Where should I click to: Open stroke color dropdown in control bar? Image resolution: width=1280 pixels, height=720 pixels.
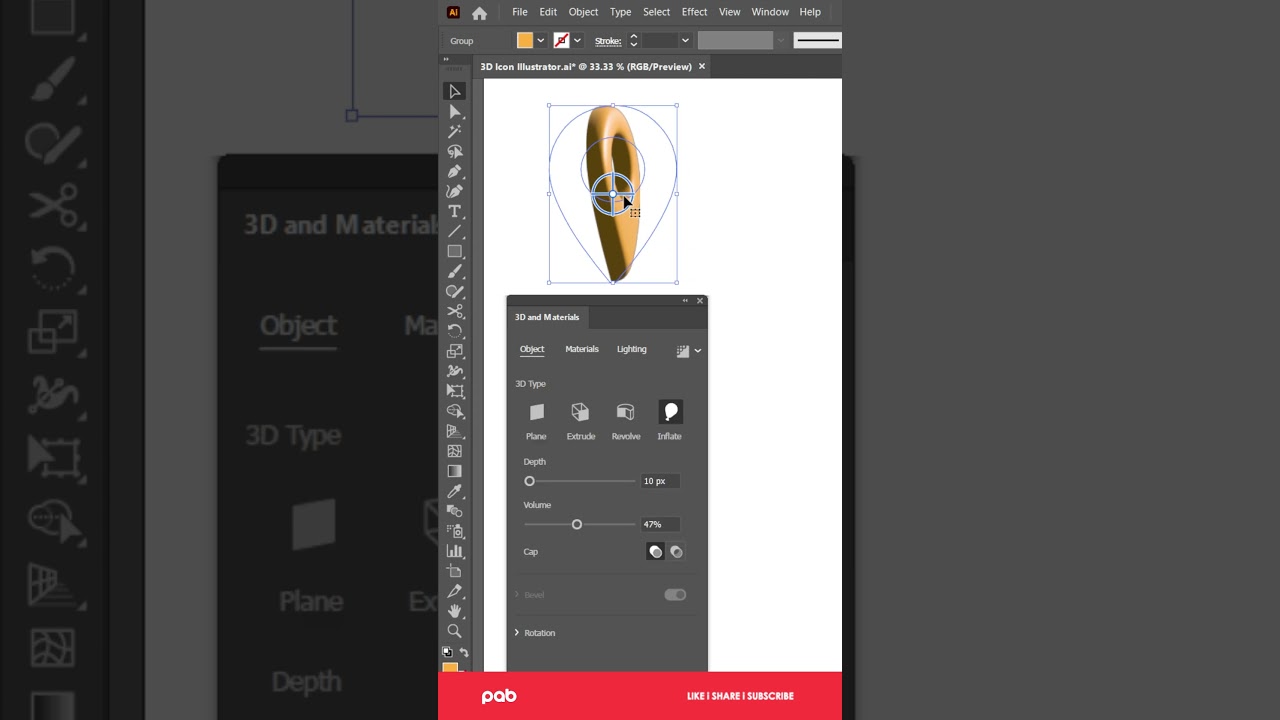[577, 41]
